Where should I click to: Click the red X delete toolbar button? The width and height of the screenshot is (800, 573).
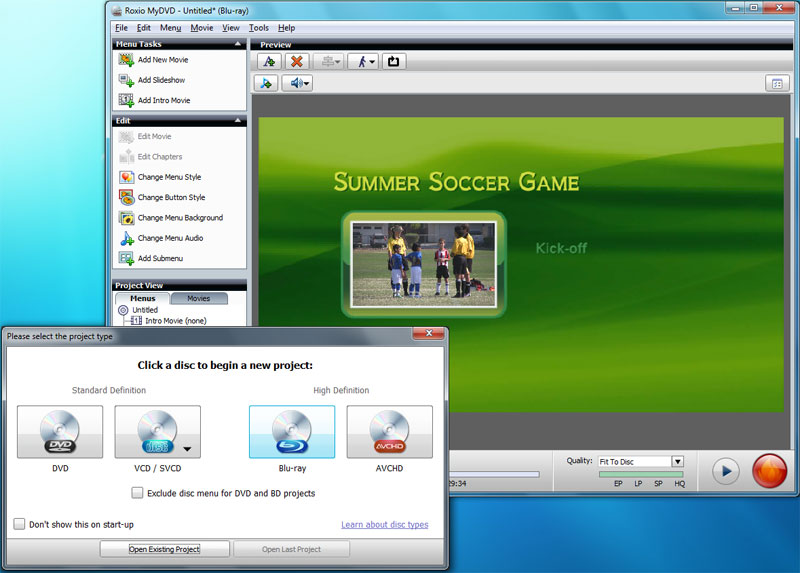[296, 62]
